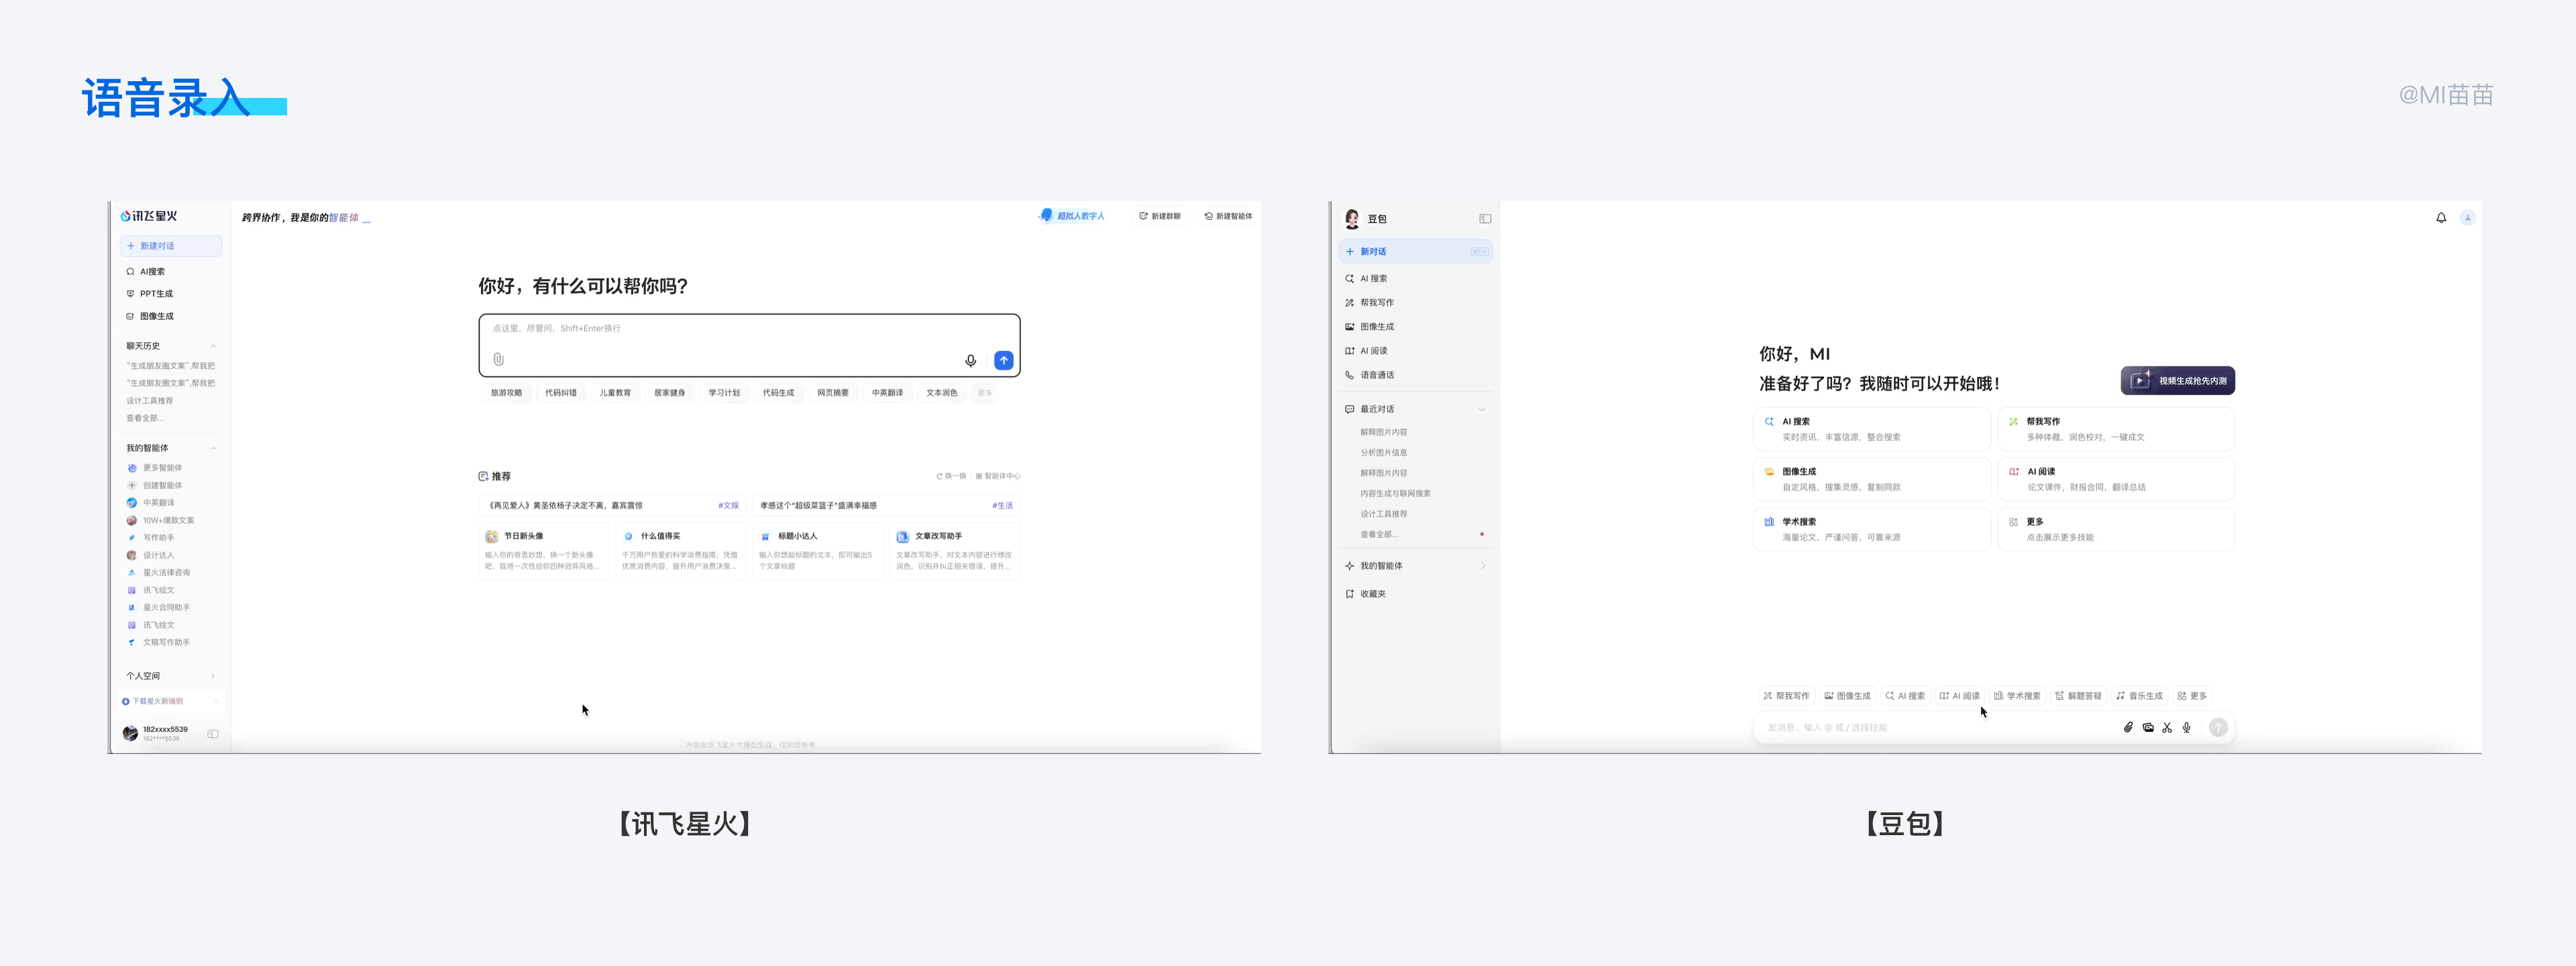Click the 豆包 avatar logo in the sidebar
The width and height of the screenshot is (2576, 966).
(x=1352, y=218)
